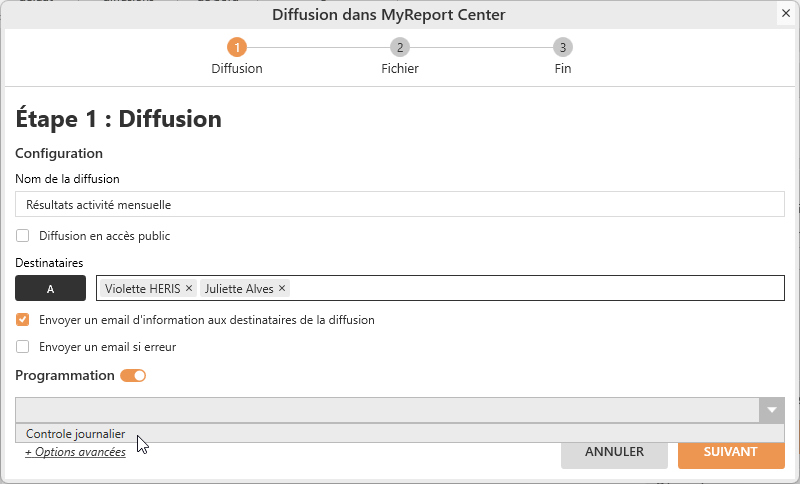Go to the Fin step label
The width and height of the screenshot is (800, 484).
(x=563, y=69)
